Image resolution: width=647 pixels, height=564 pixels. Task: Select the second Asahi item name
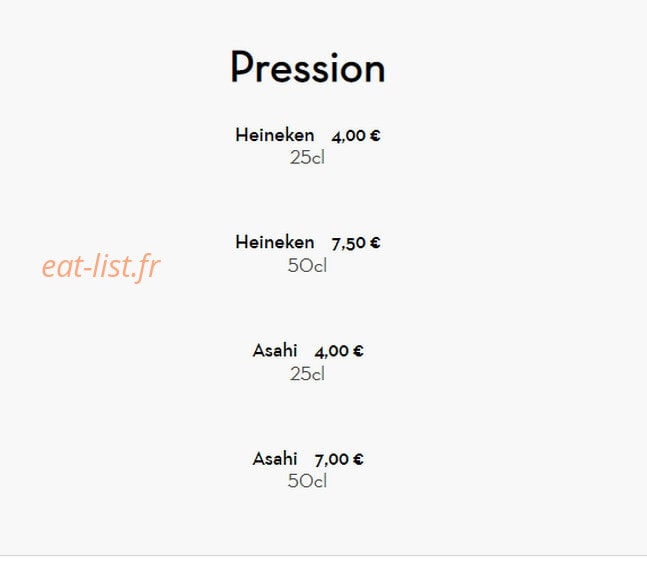(275, 459)
